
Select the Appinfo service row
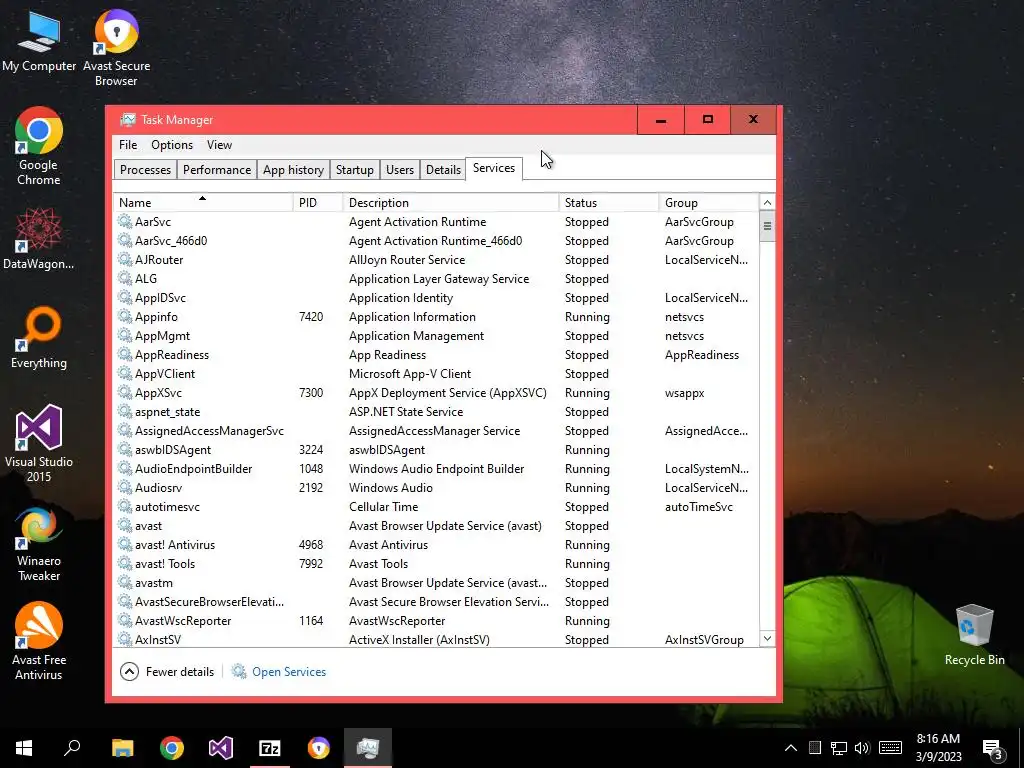coord(436,317)
